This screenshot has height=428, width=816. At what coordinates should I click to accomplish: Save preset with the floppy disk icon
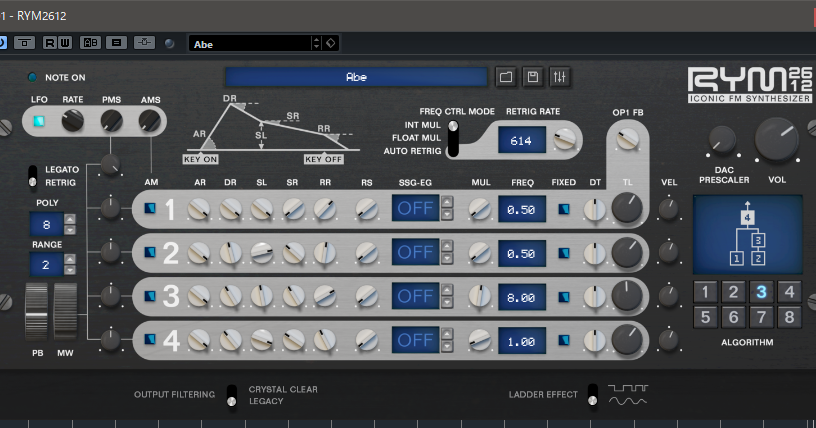click(532, 77)
